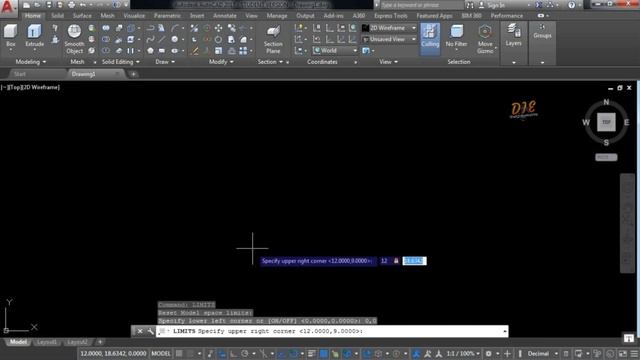Select the Move Gizmo tool
The width and height of the screenshot is (640, 360).
tap(485, 40)
